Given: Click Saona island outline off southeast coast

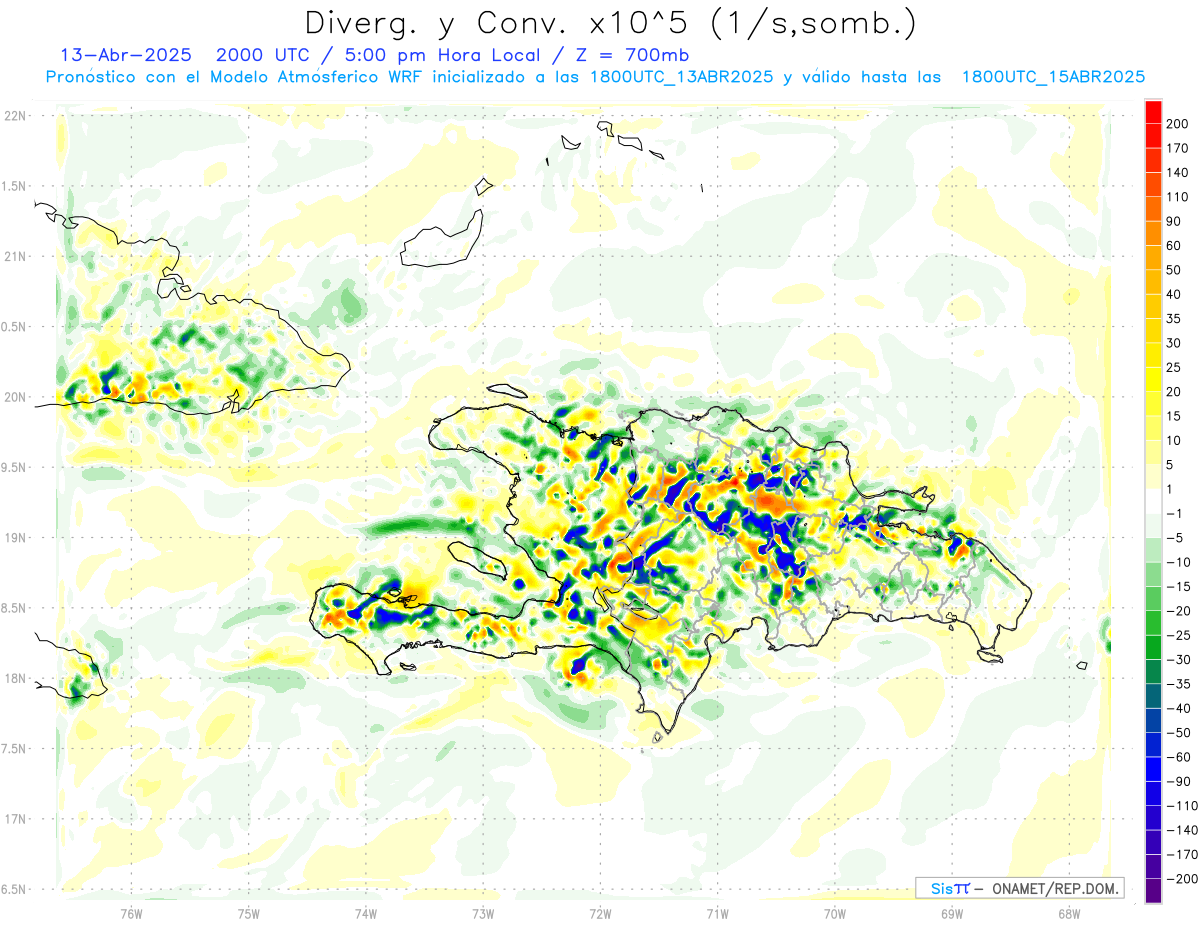Looking at the screenshot, I should 991,656.
